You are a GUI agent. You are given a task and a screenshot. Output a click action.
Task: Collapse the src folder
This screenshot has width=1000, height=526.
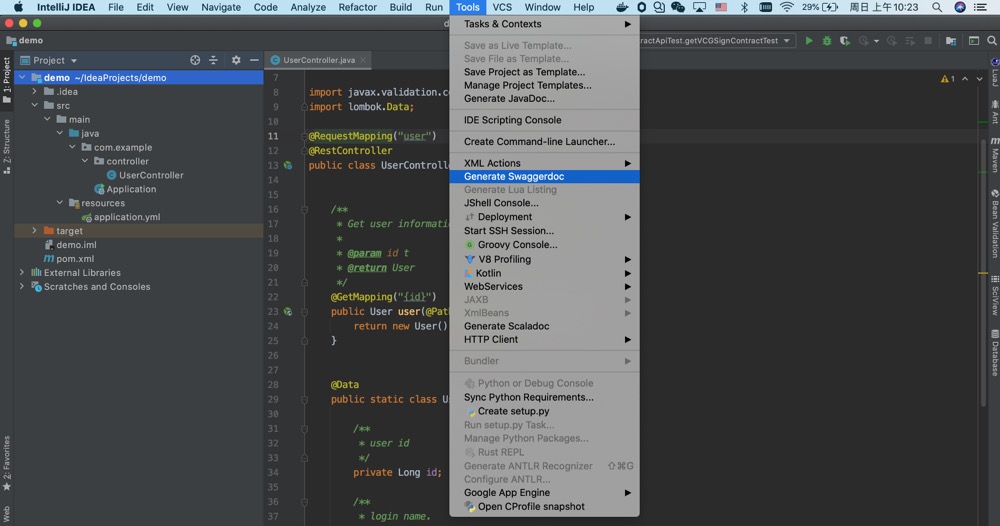point(34,105)
